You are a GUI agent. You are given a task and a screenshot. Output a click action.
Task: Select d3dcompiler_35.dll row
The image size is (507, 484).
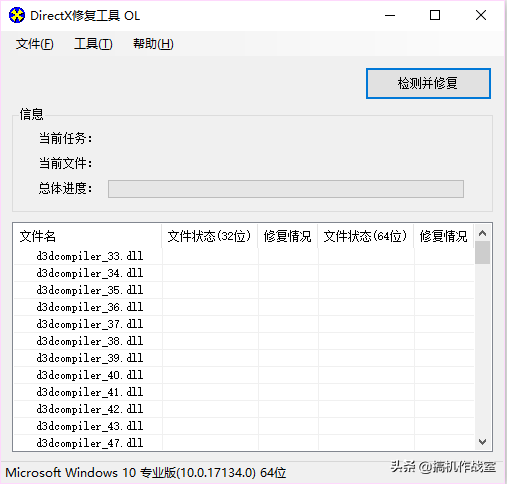coord(244,290)
